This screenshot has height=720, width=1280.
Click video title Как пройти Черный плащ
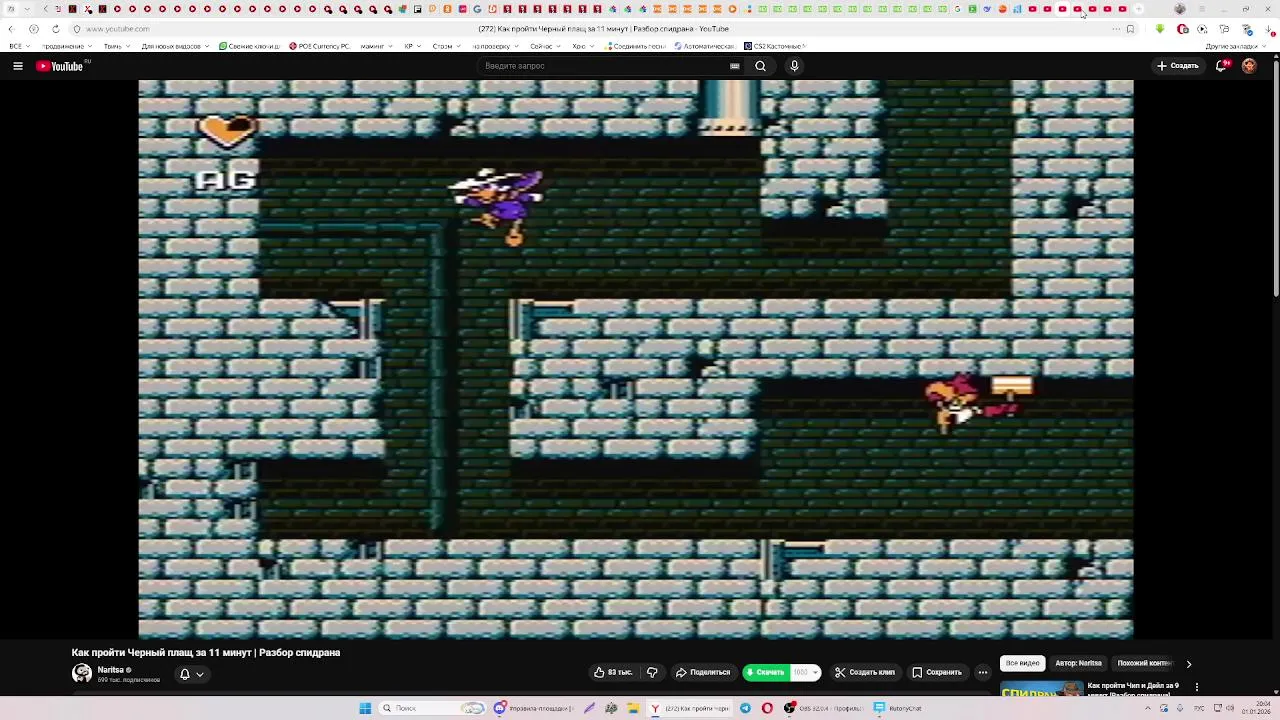click(x=206, y=652)
